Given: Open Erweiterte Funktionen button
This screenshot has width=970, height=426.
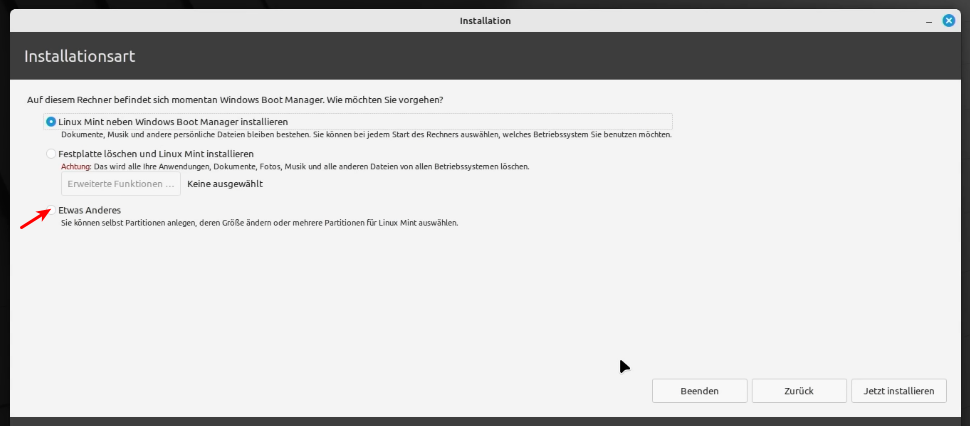Looking at the screenshot, I should (x=121, y=184).
